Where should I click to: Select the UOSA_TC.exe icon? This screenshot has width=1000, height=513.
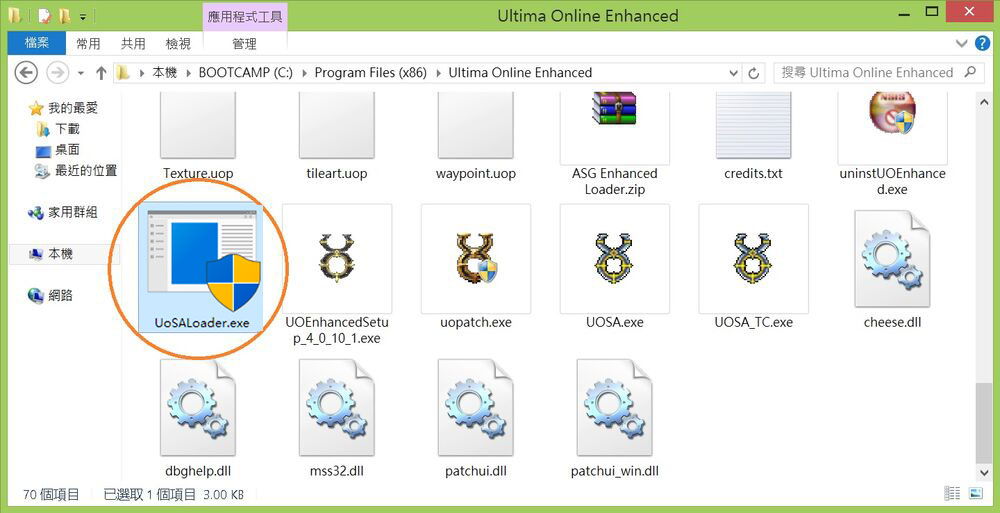pos(753,258)
